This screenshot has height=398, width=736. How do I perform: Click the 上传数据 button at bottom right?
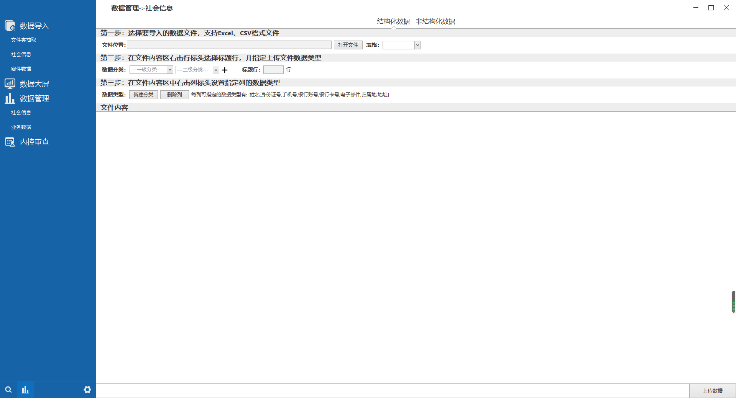(x=712, y=390)
